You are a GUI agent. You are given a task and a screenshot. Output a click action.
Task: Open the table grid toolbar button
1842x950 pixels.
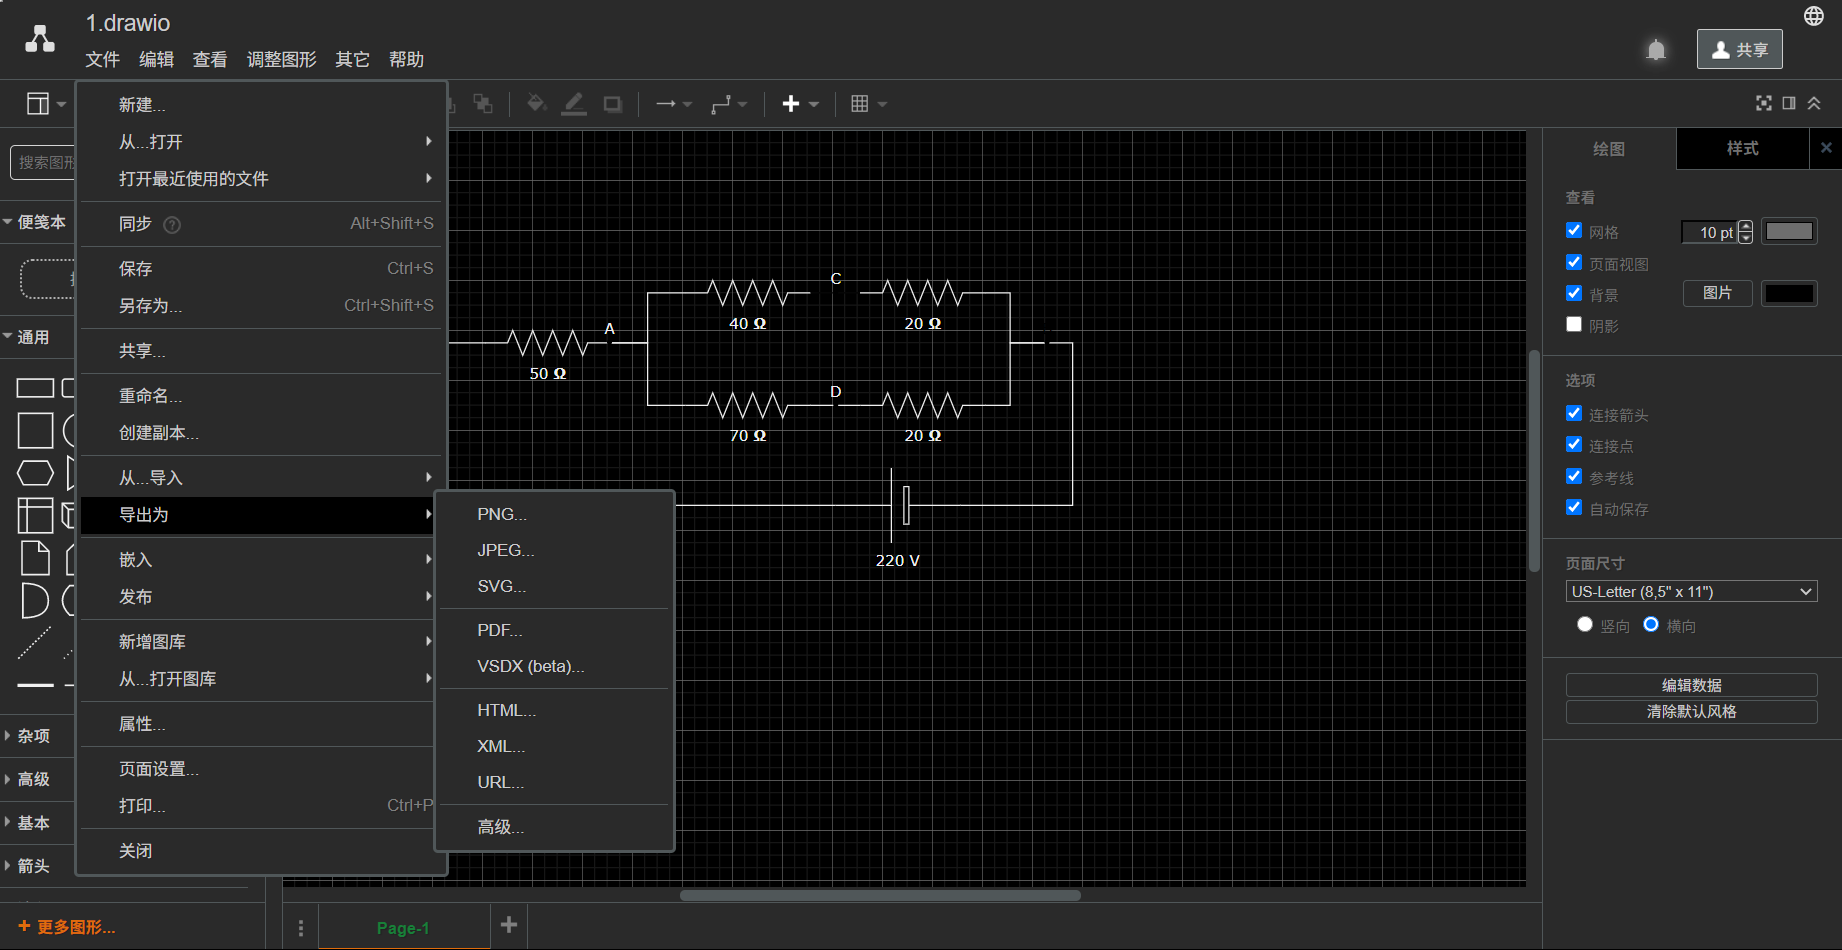pyautogui.click(x=868, y=104)
